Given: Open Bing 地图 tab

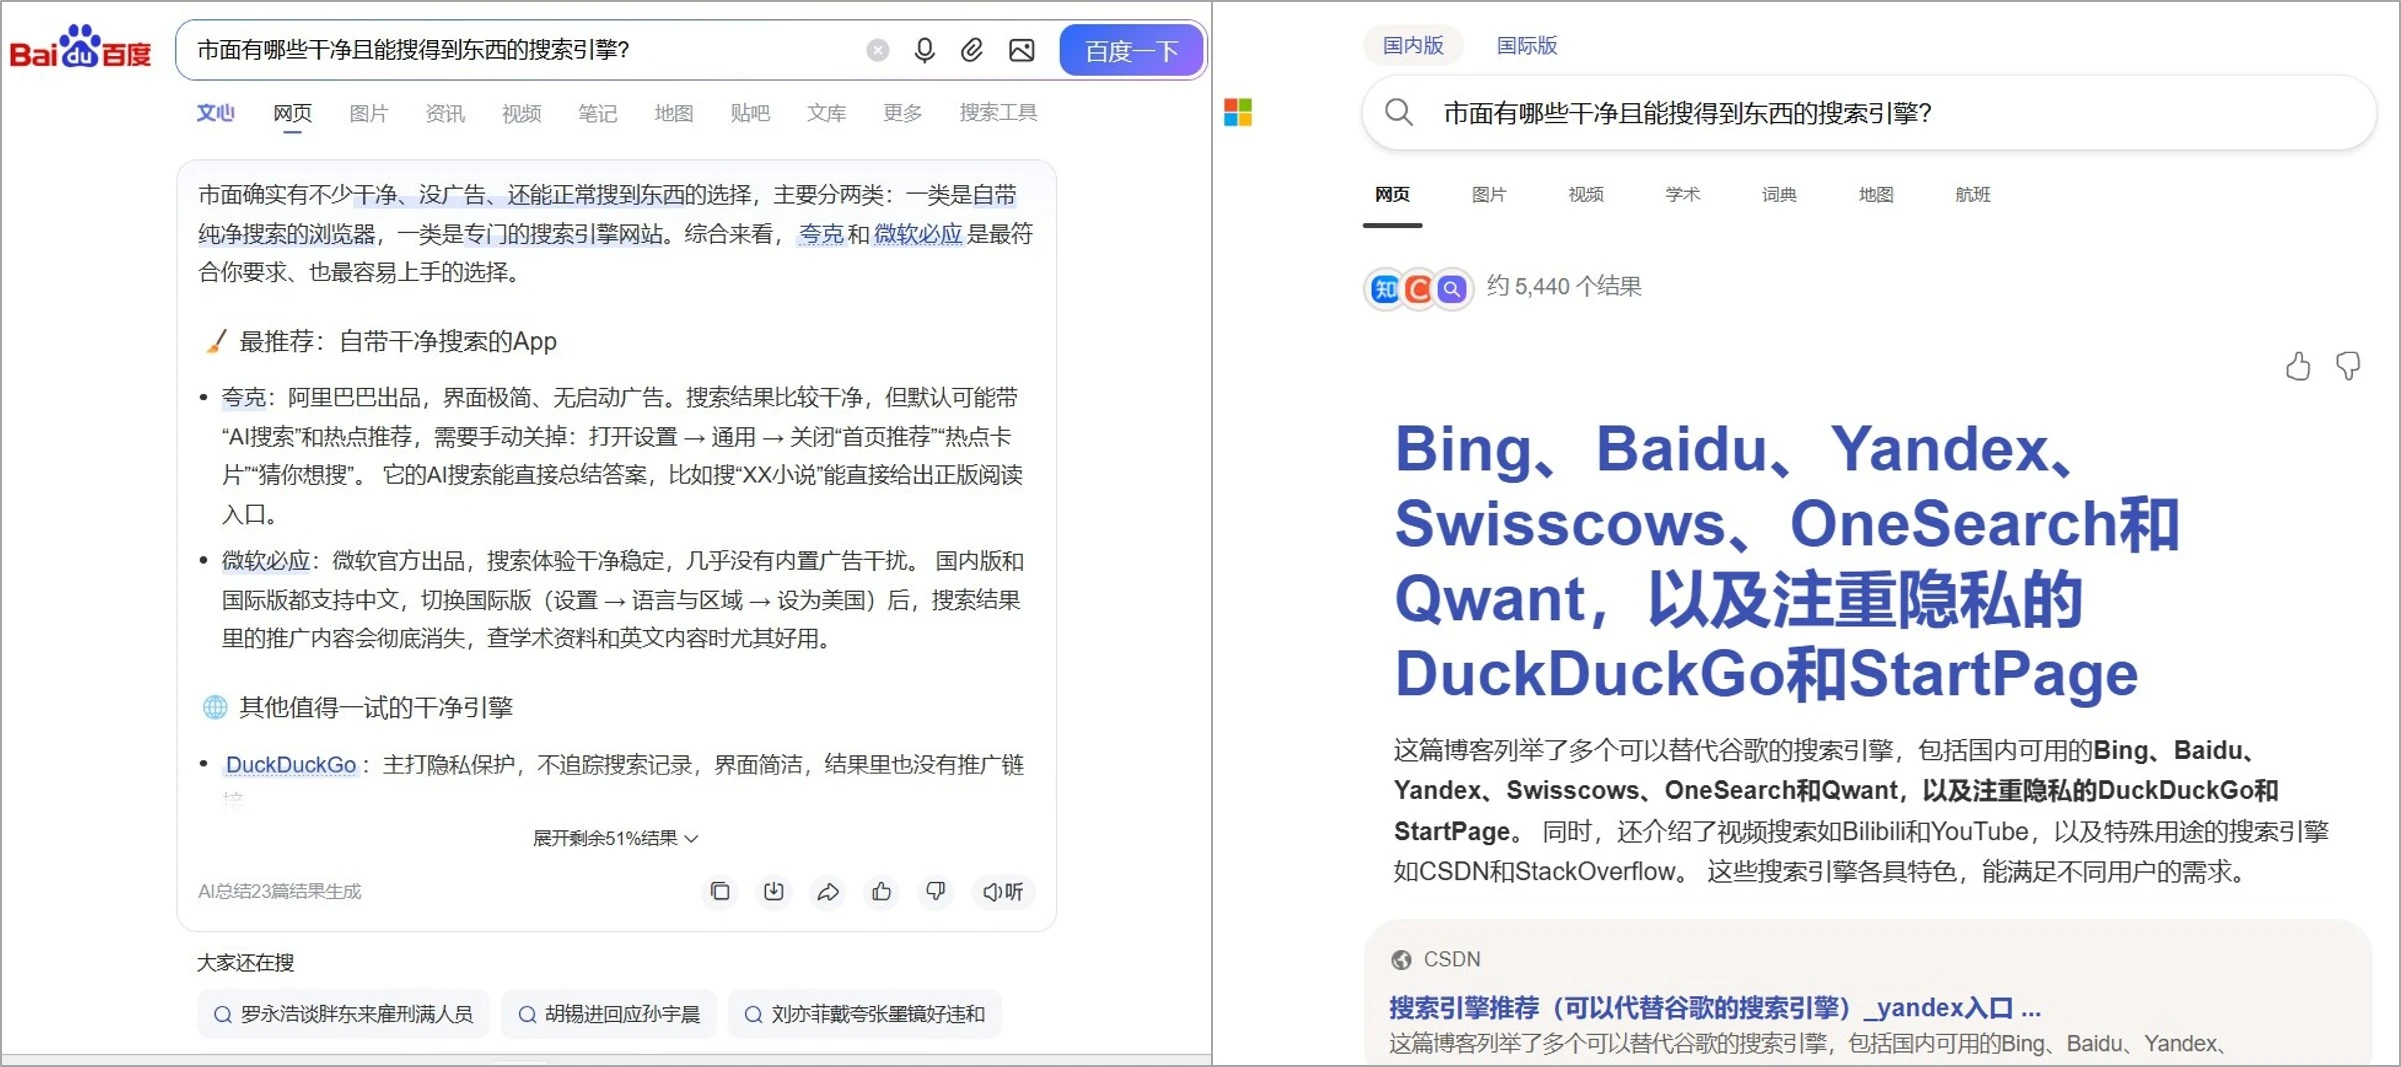Looking at the screenshot, I should (x=1875, y=195).
